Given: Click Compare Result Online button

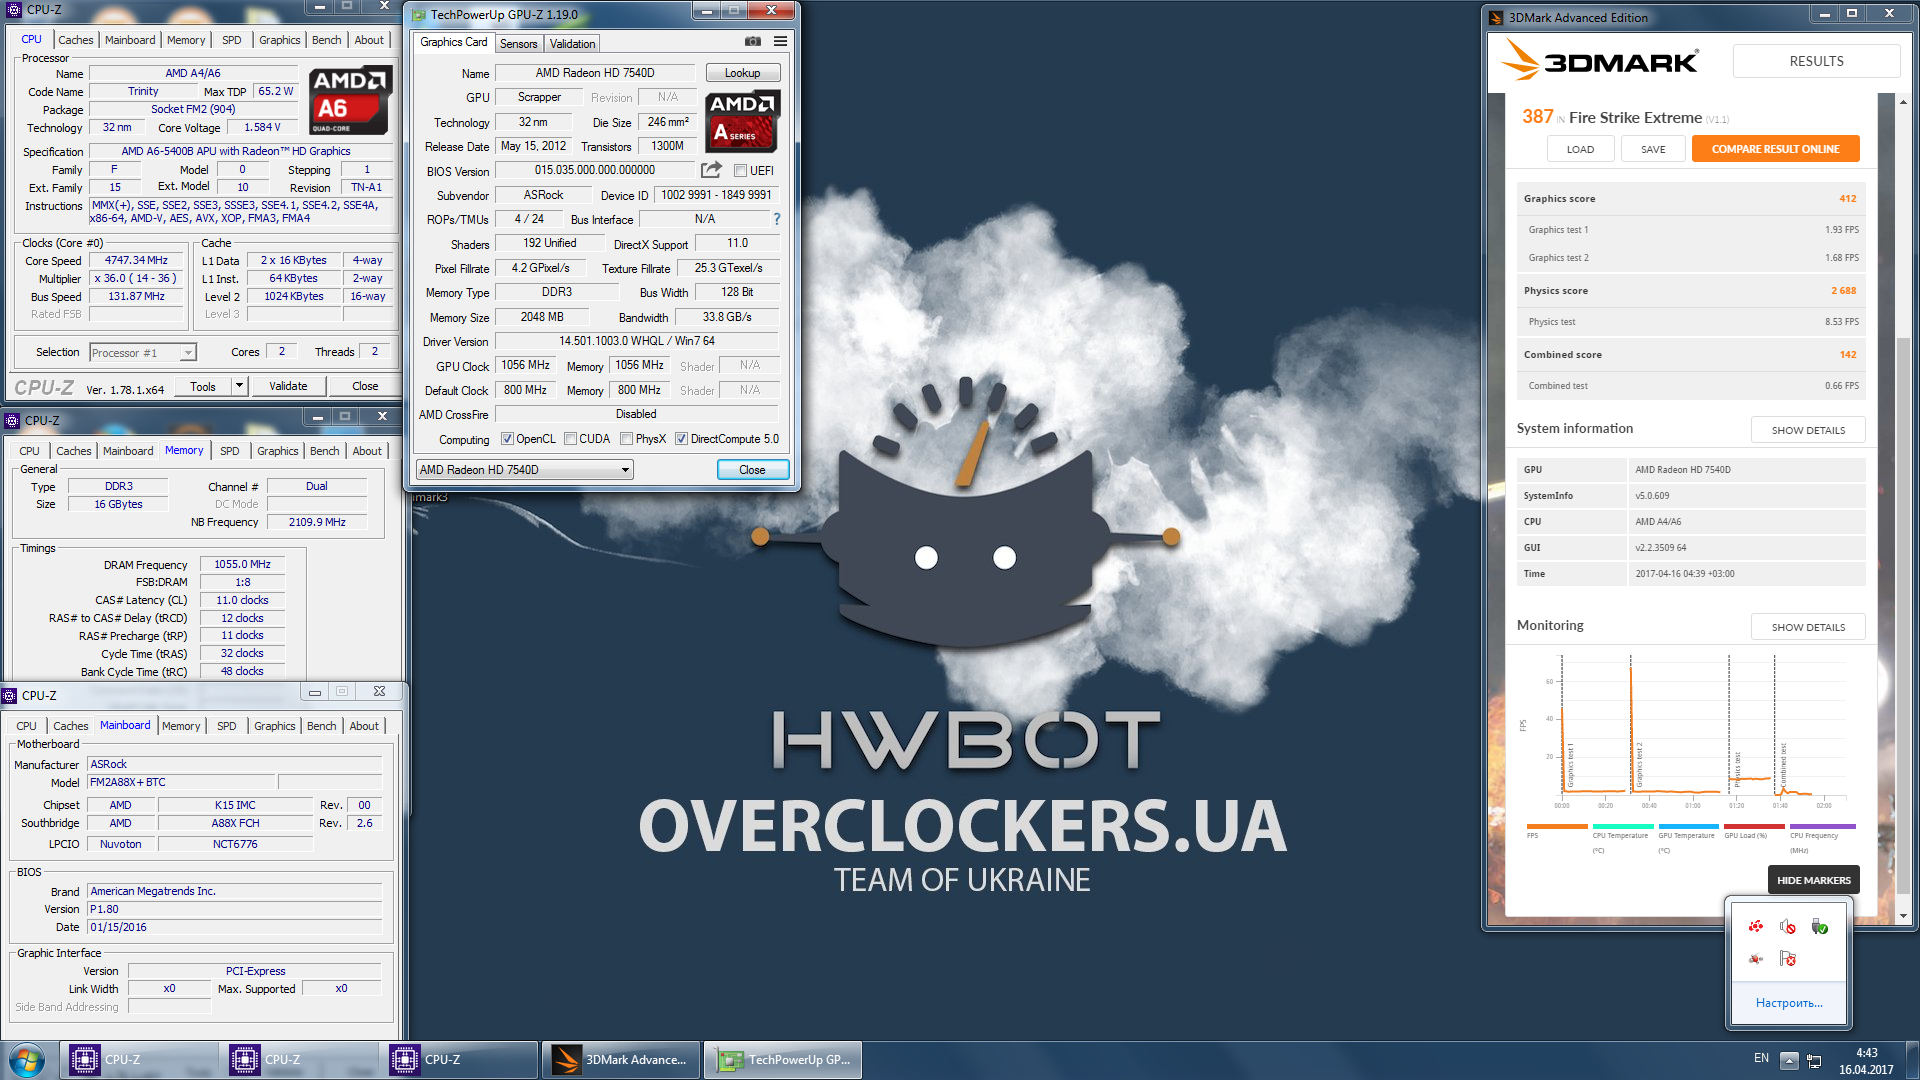Looking at the screenshot, I should coord(1775,149).
